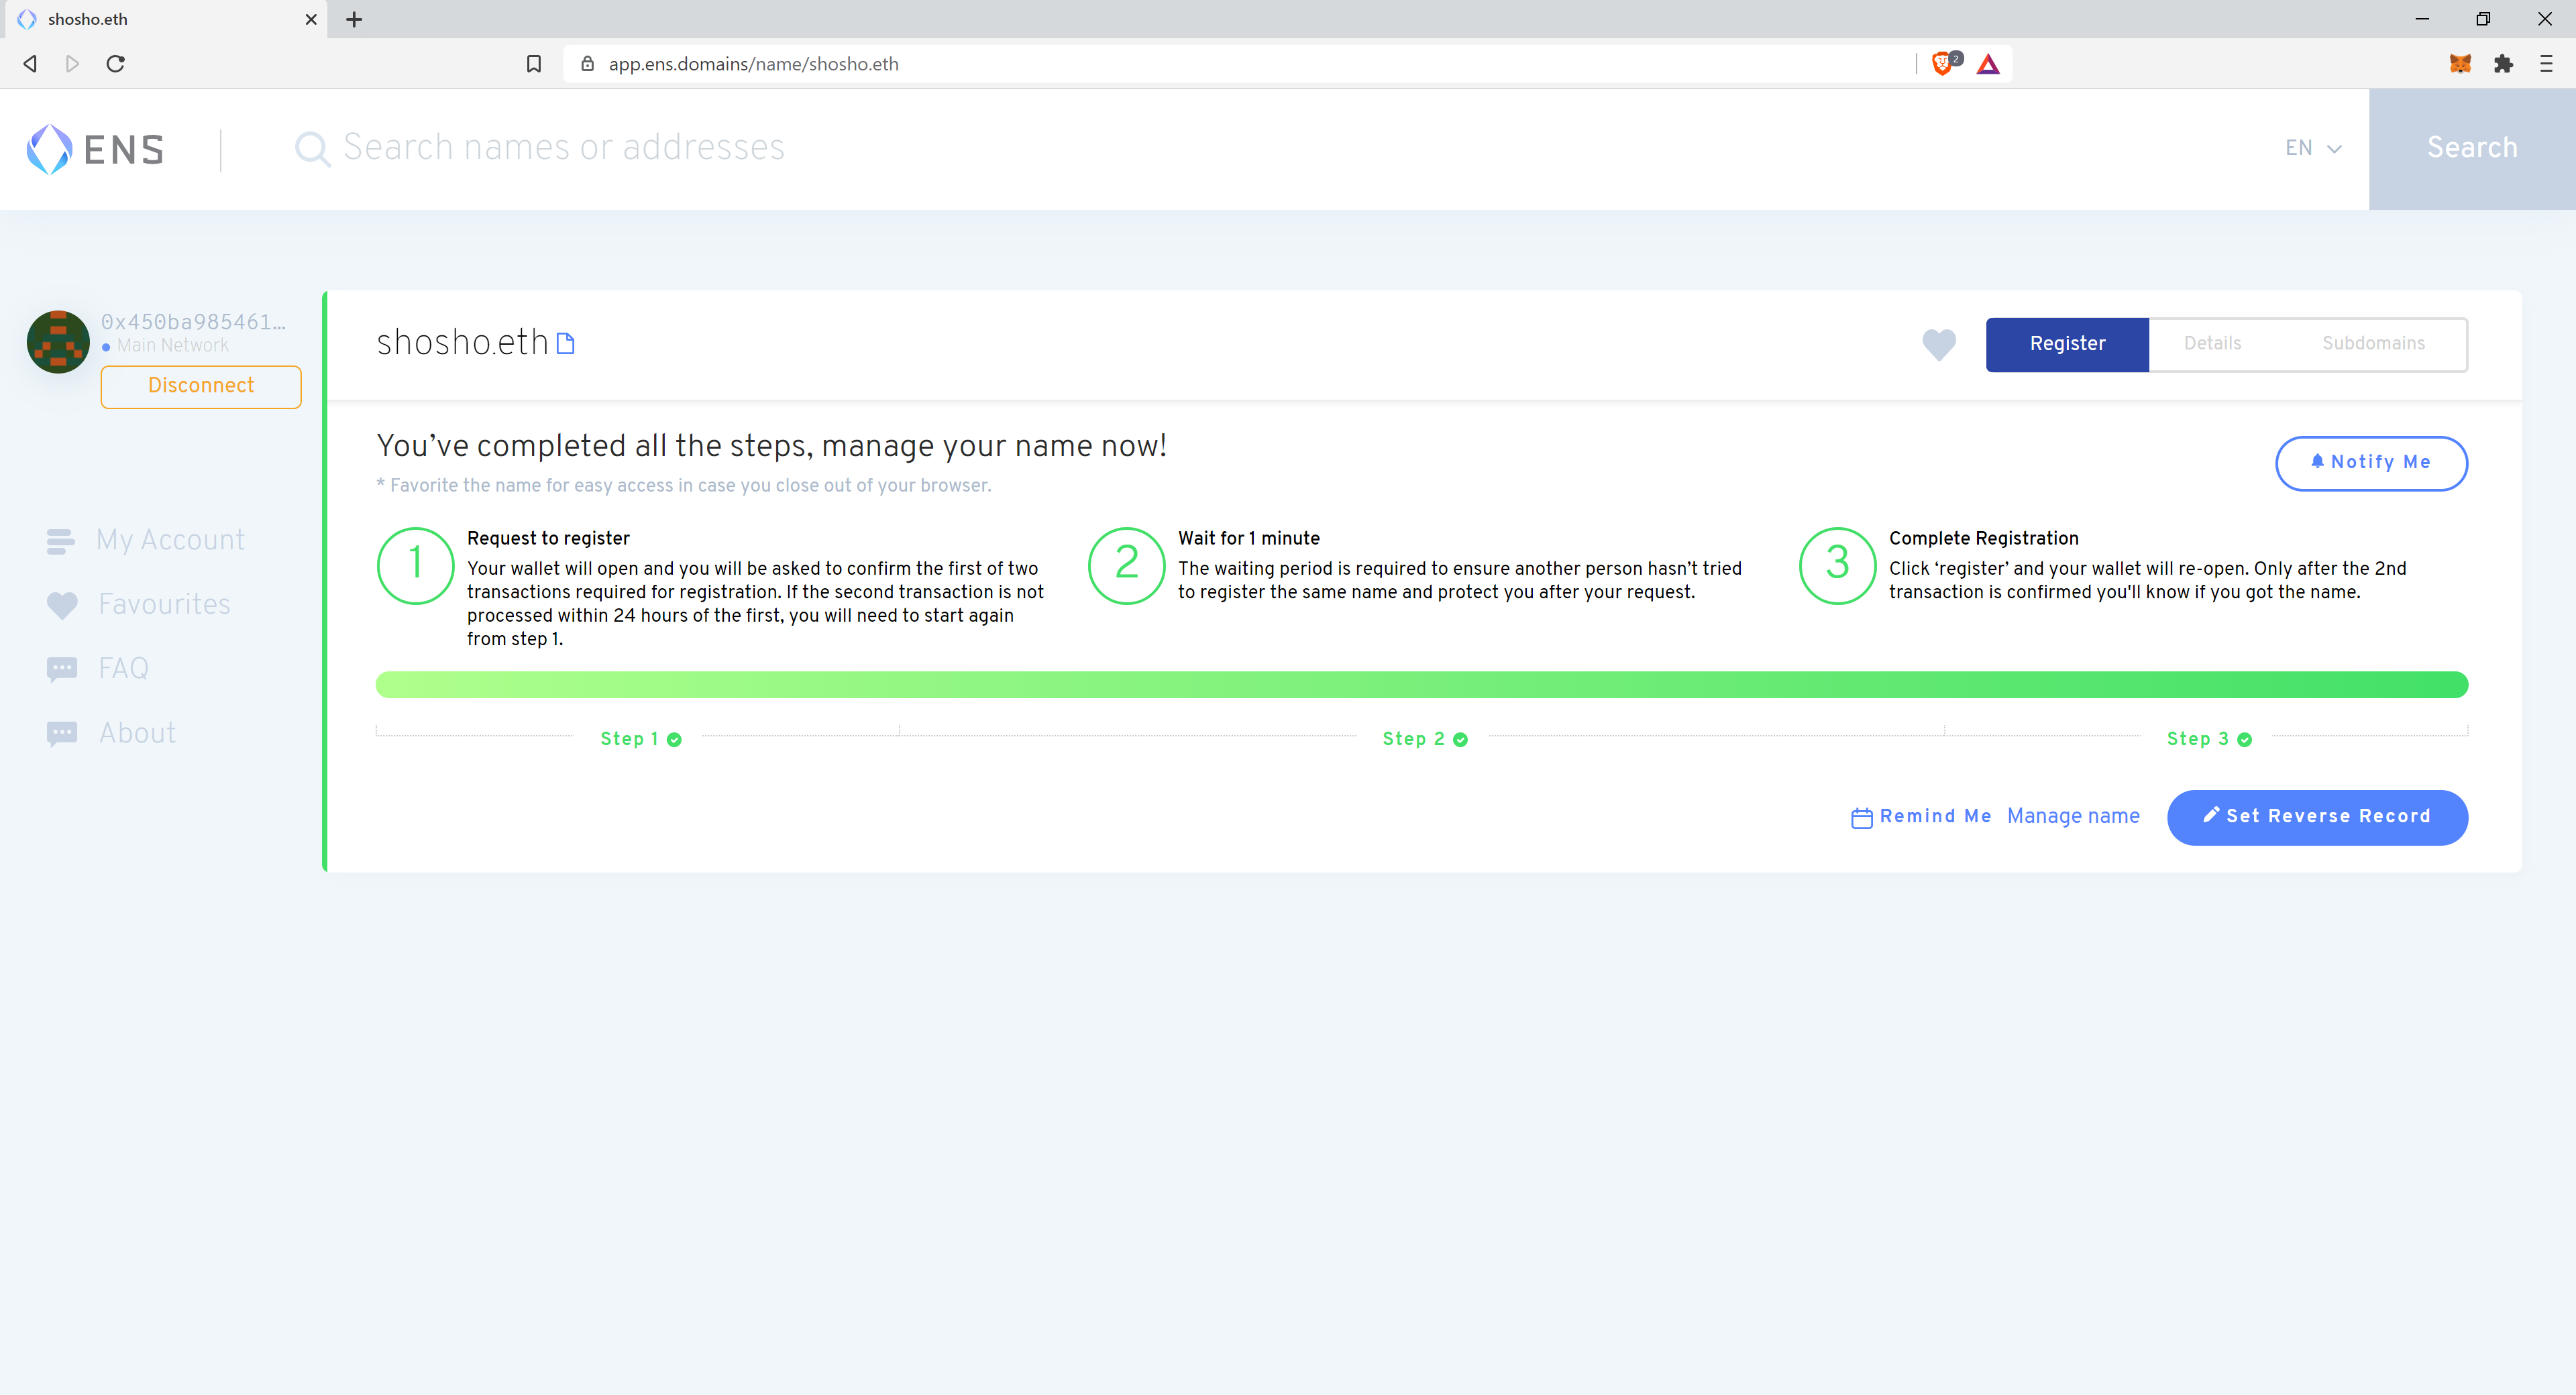The height and width of the screenshot is (1395, 2576).
Task: Go back in browser history
Action: [x=30, y=64]
